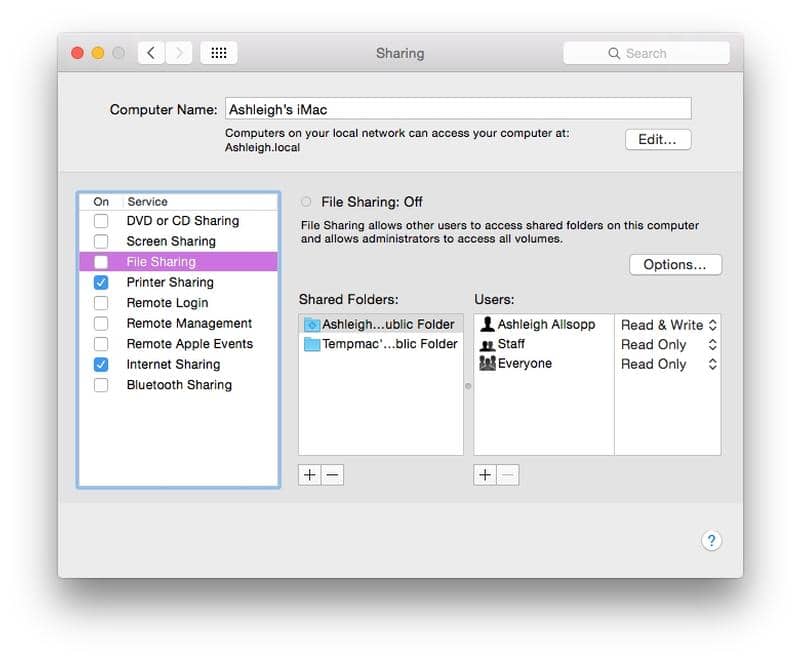Select the Tempmac Public Folder icon

pos(310,344)
